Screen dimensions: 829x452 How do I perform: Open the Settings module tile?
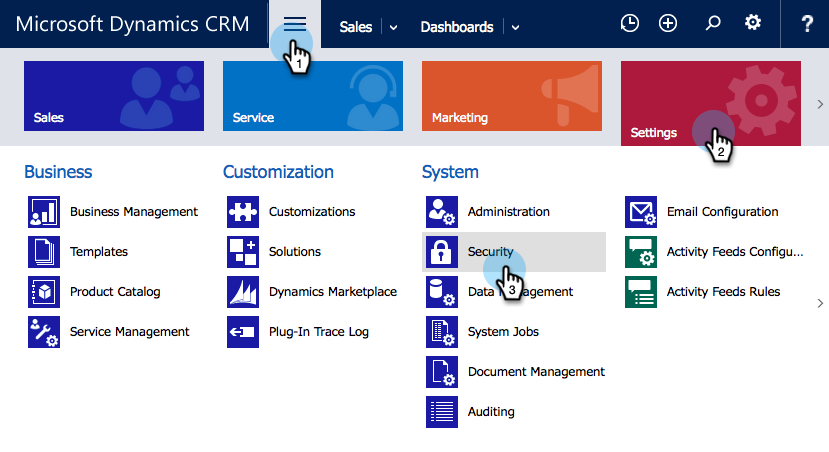click(710, 102)
